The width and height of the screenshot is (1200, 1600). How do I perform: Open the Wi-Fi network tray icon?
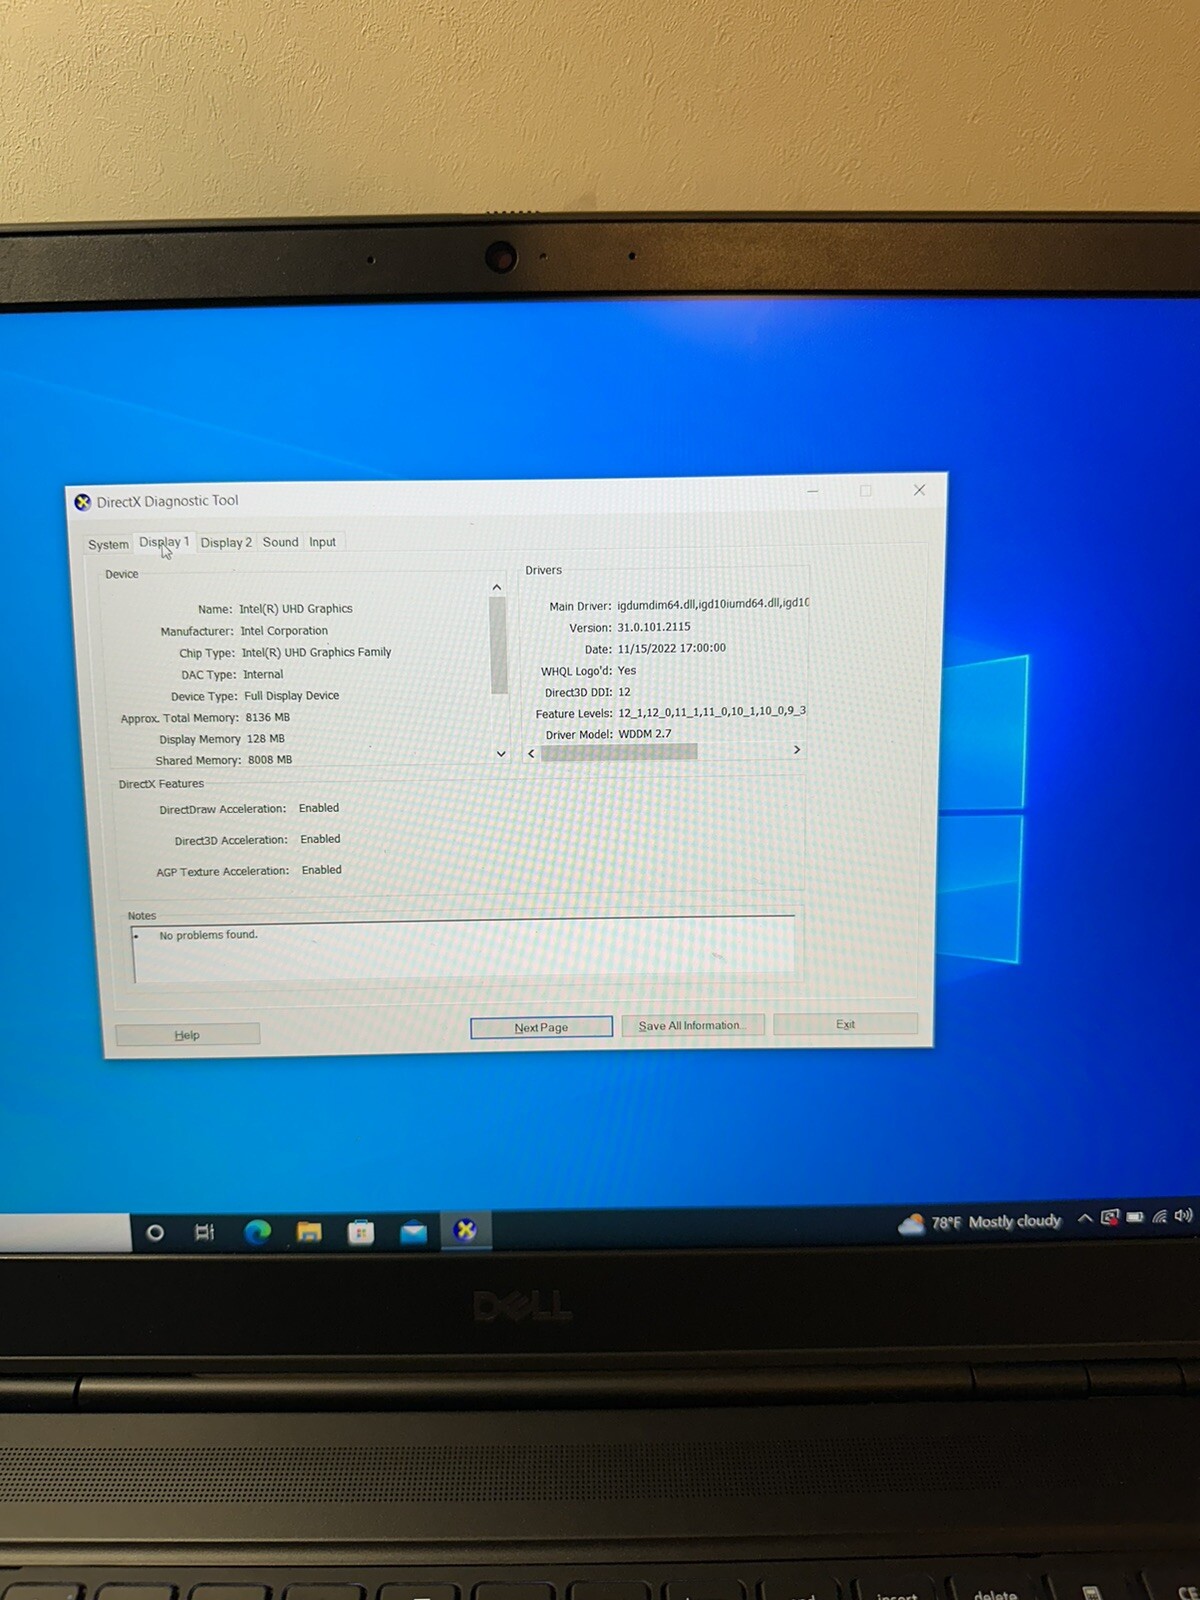1160,1216
